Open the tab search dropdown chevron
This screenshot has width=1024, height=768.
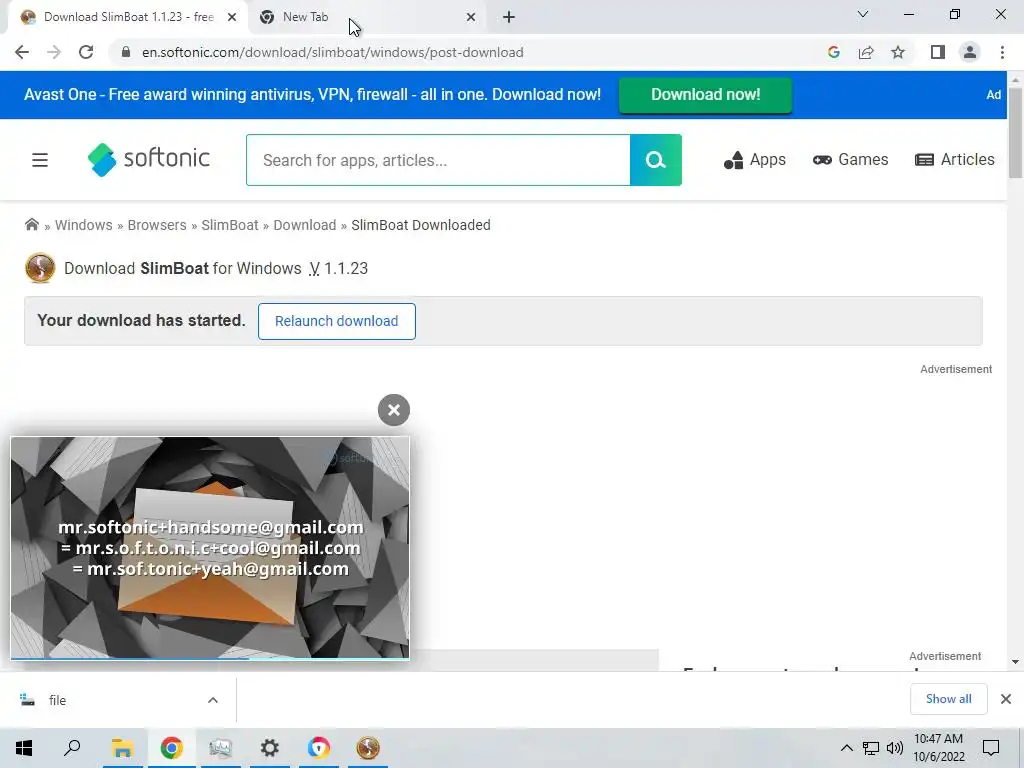pos(863,14)
